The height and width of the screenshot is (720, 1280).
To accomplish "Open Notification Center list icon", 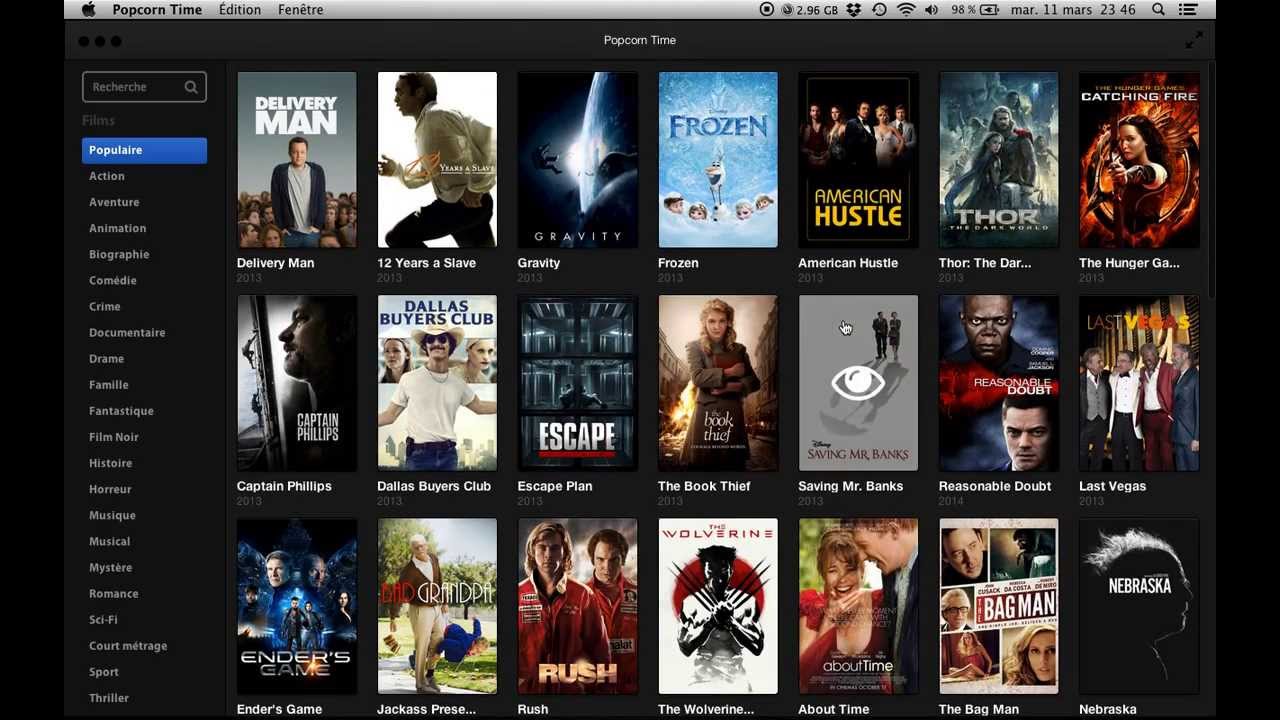I will point(1188,10).
